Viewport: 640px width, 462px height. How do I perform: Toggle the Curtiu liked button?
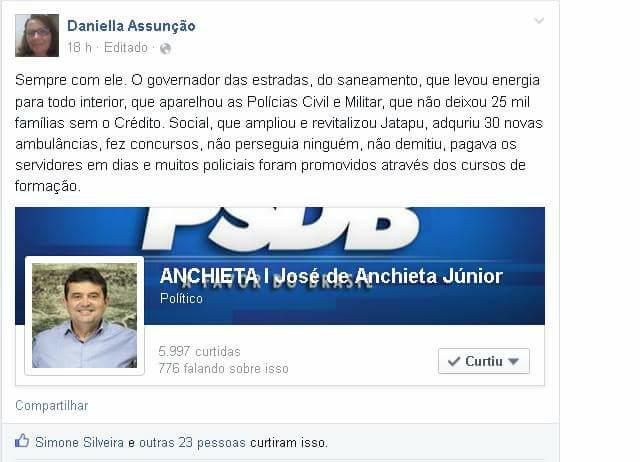pyautogui.click(x=484, y=361)
